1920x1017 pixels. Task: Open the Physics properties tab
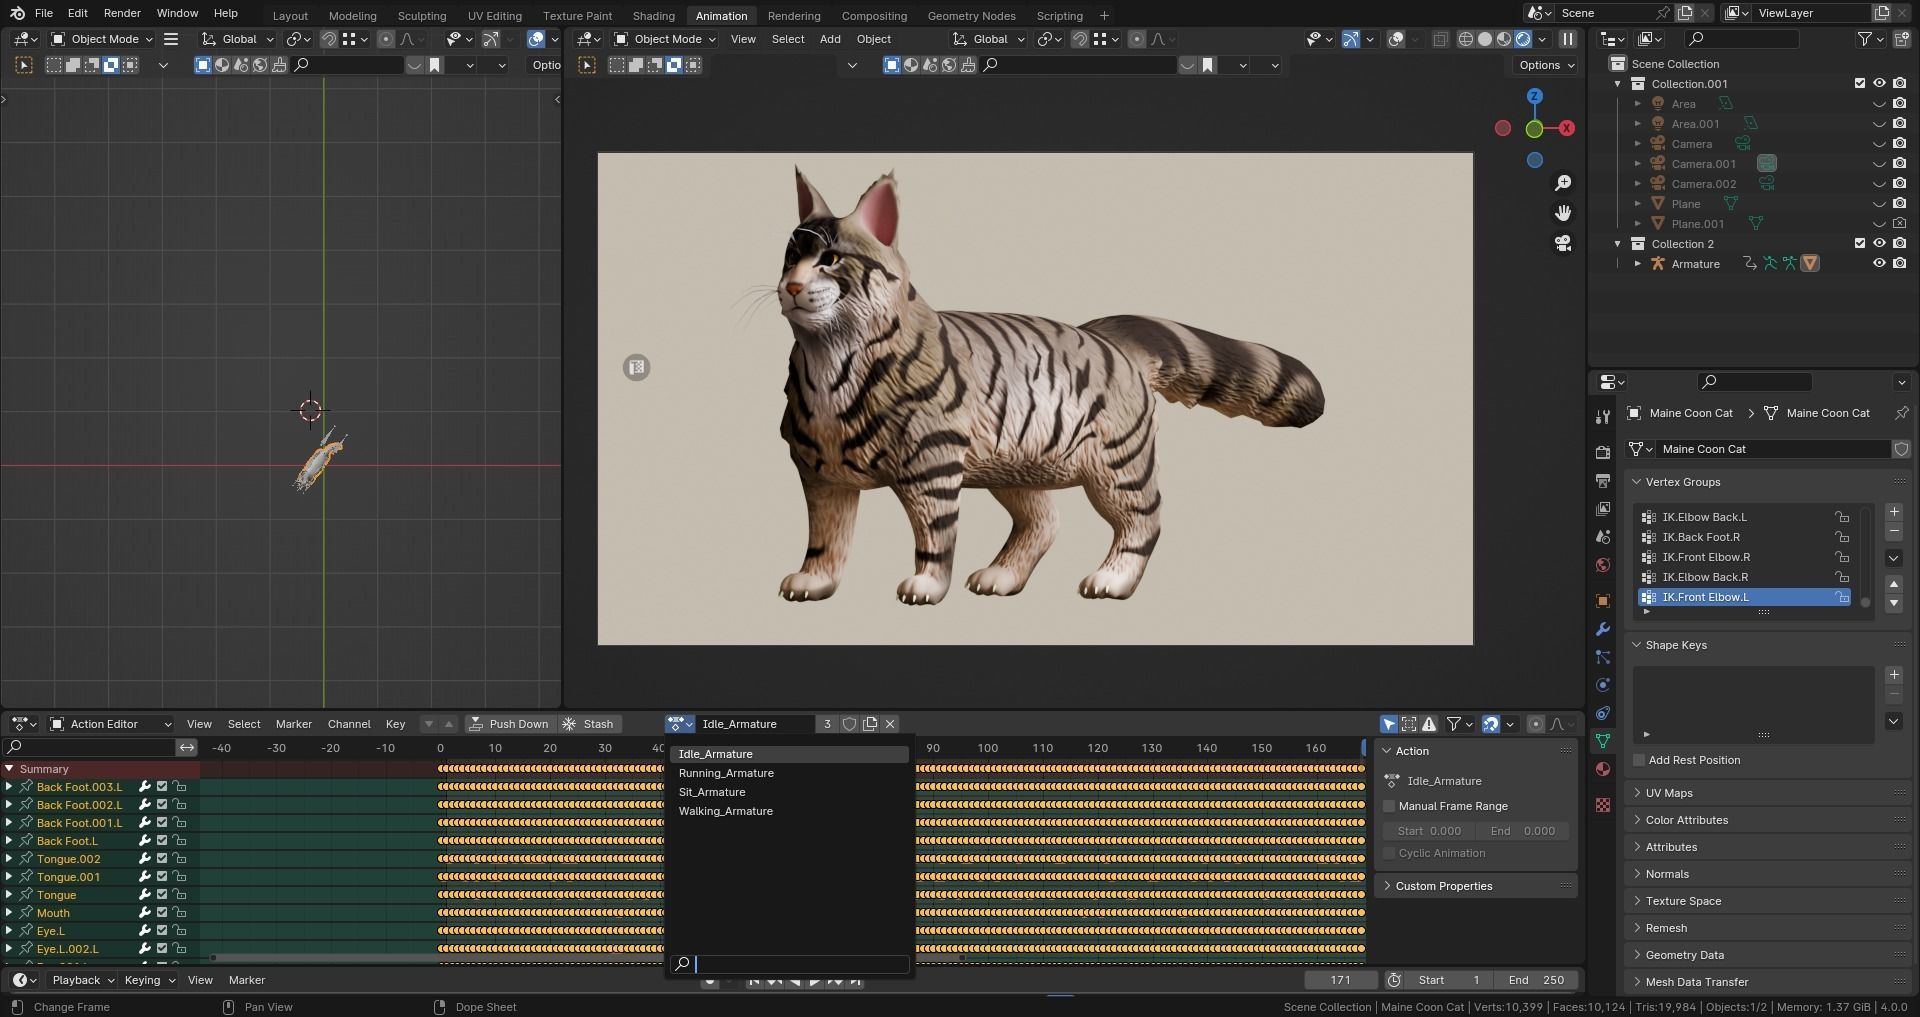(1603, 685)
